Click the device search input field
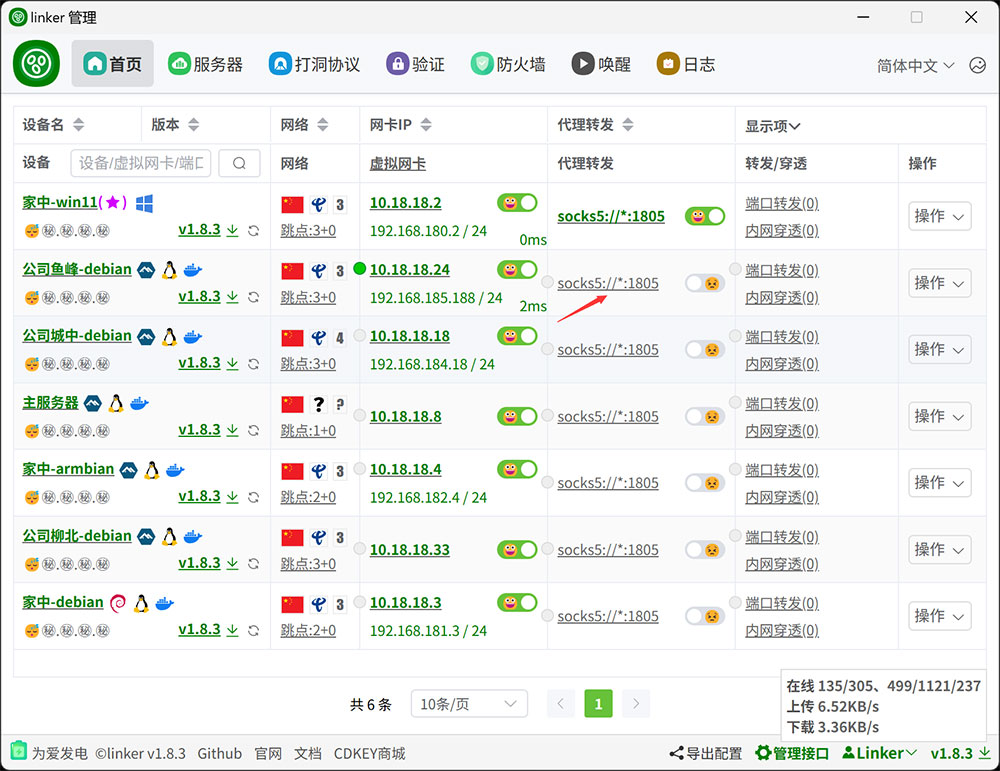The height and width of the screenshot is (771, 1000). tap(140, 164)
